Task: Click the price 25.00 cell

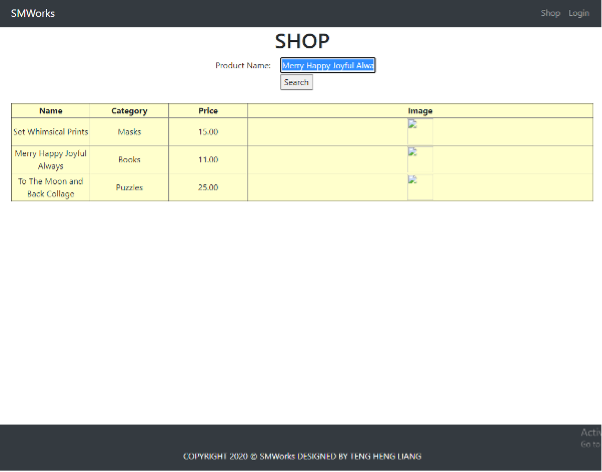Action: [208, 187]
